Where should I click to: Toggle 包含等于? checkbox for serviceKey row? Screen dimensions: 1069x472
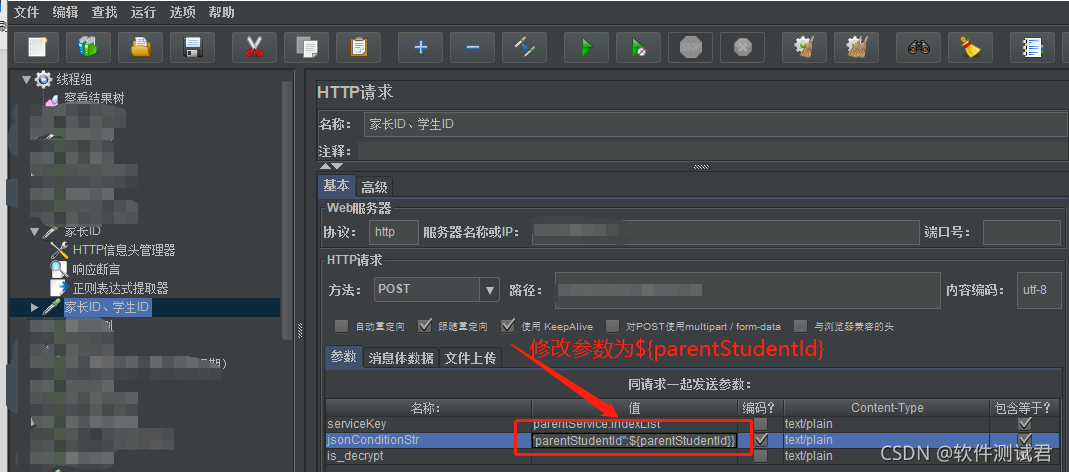(x=1025, y=424)
